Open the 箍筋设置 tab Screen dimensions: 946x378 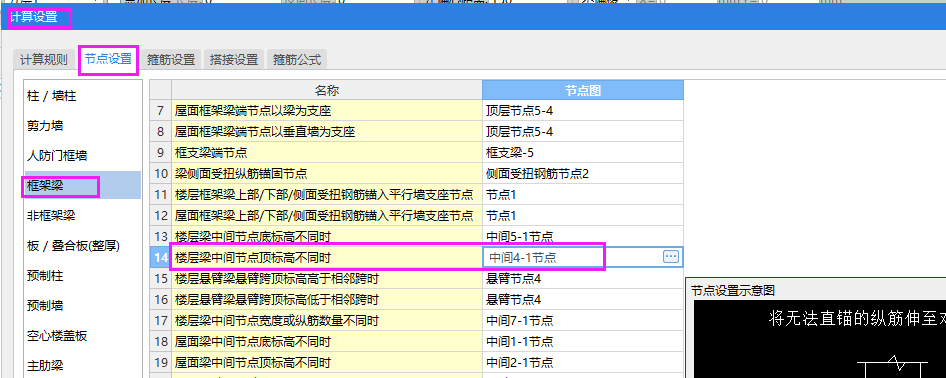[171, 60]
